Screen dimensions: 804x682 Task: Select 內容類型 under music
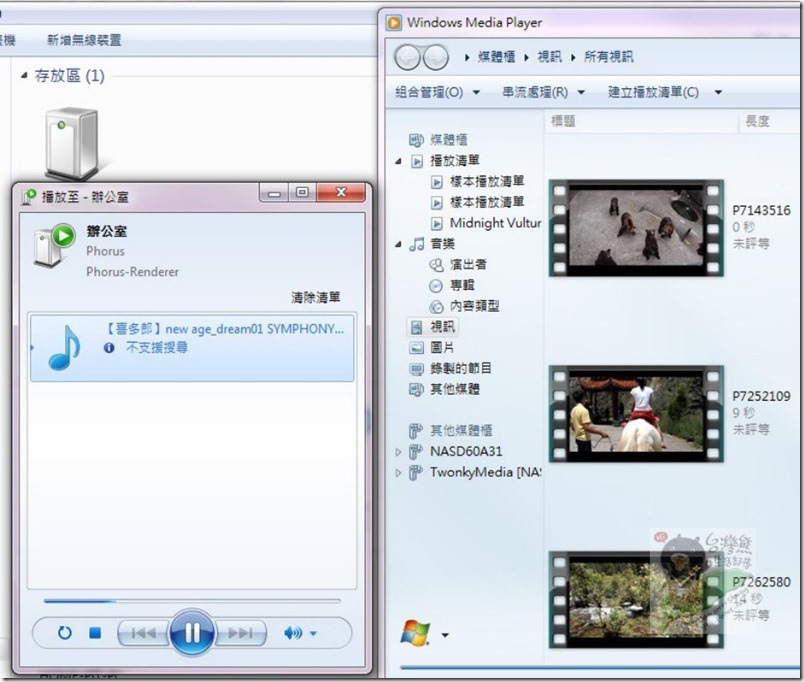(474, 306)
